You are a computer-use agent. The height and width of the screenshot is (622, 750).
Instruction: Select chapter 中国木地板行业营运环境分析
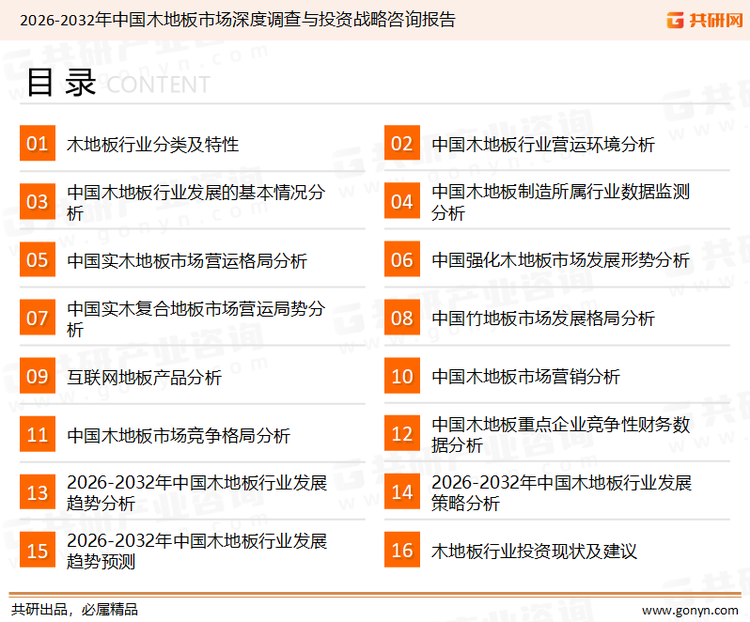pyautogui.click(x=543, y=144)
